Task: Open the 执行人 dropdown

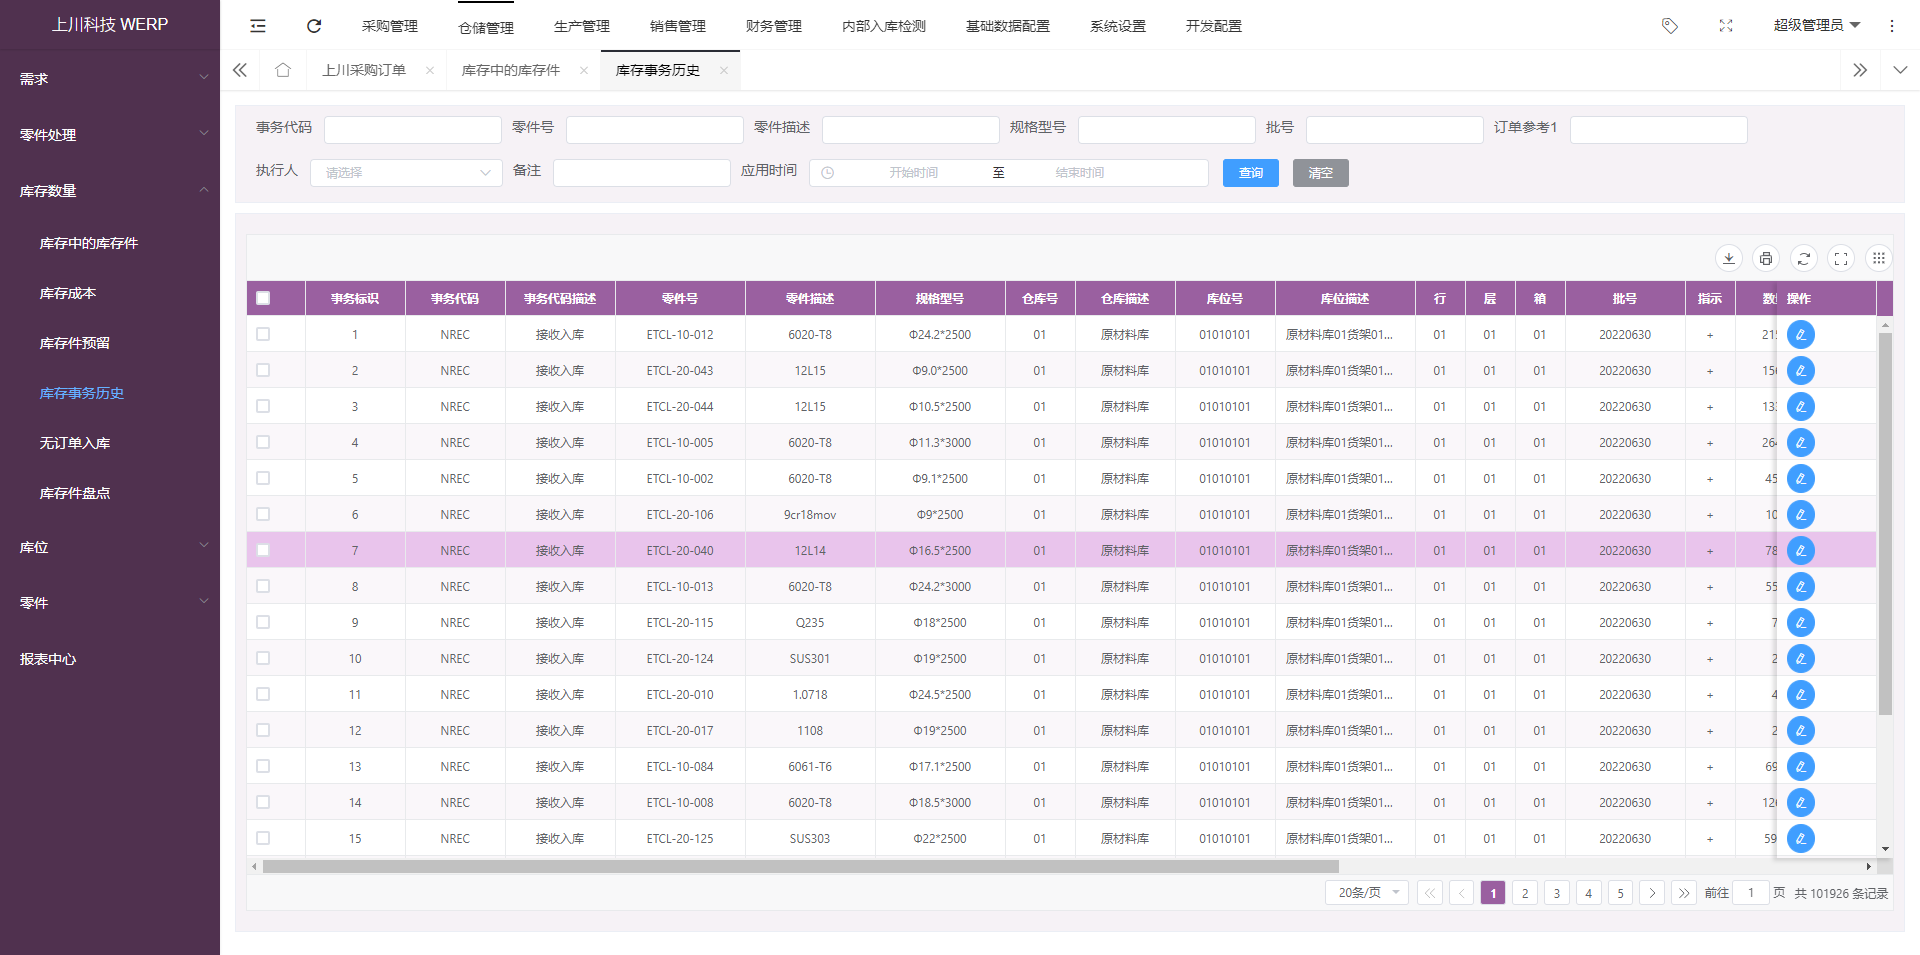Action: 406,173
